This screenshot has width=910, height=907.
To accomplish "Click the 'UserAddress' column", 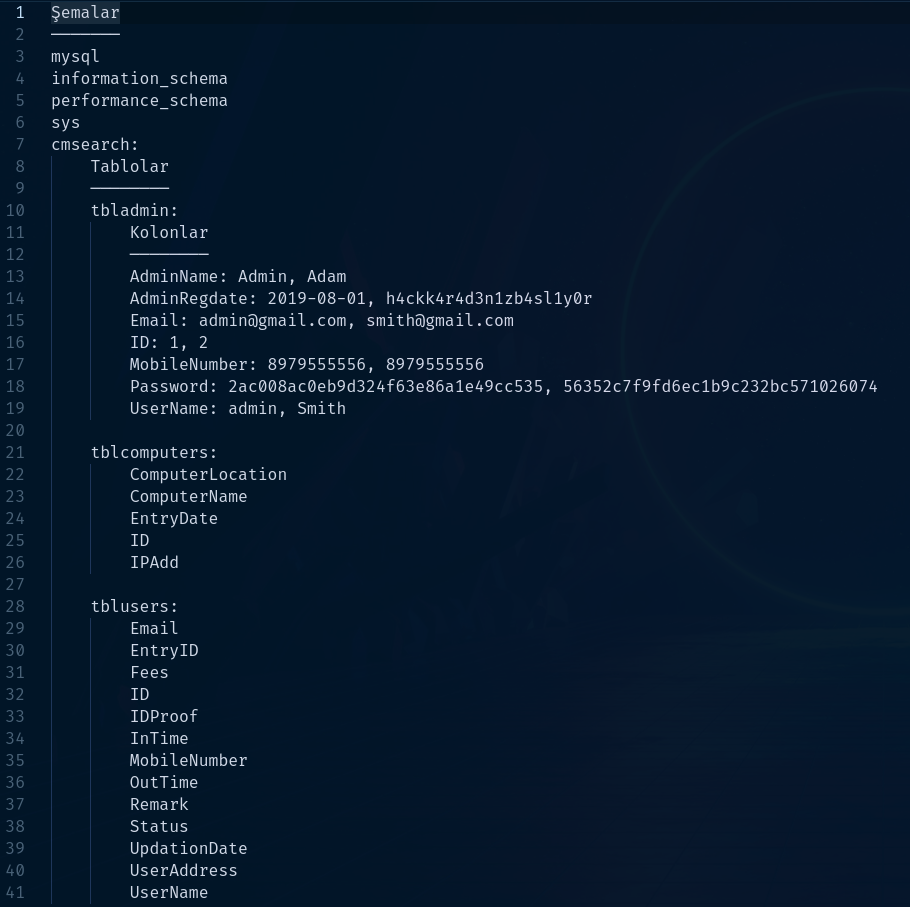I will pyautogui.click(x=184, y=872).
